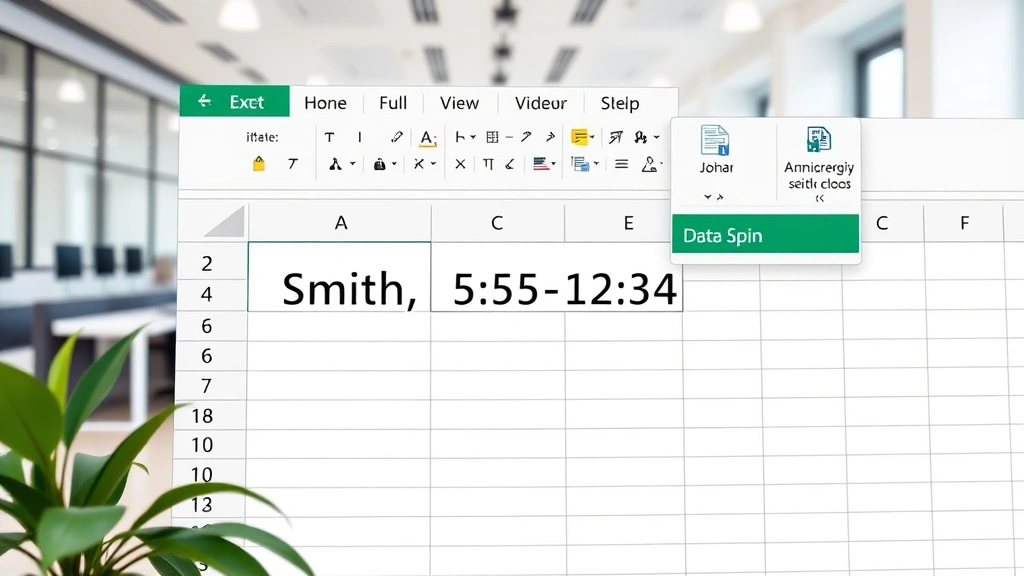The width and height of the screenshot is (1024, 576).
Task: Click the yellow highlighter fill icon
Action: (579, 136)
